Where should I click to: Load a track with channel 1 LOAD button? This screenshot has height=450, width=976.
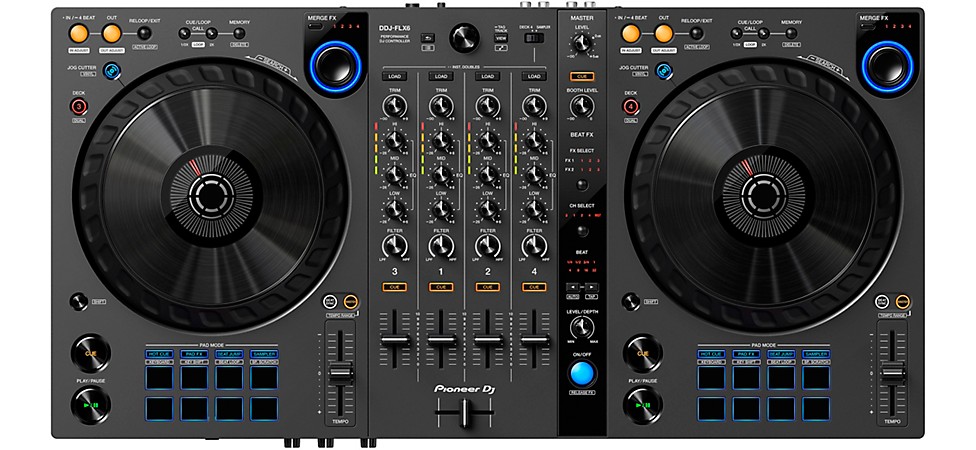441,77
